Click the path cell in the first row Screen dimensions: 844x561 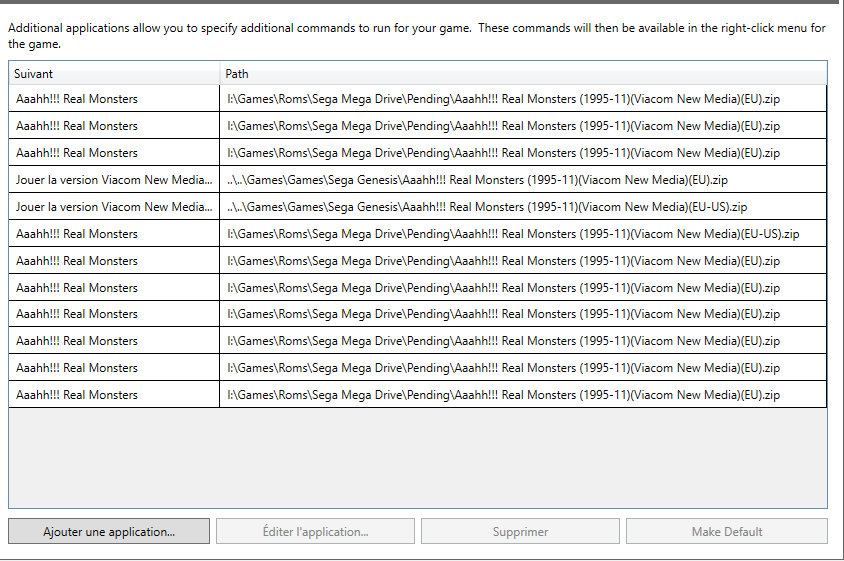pos(523,99)
